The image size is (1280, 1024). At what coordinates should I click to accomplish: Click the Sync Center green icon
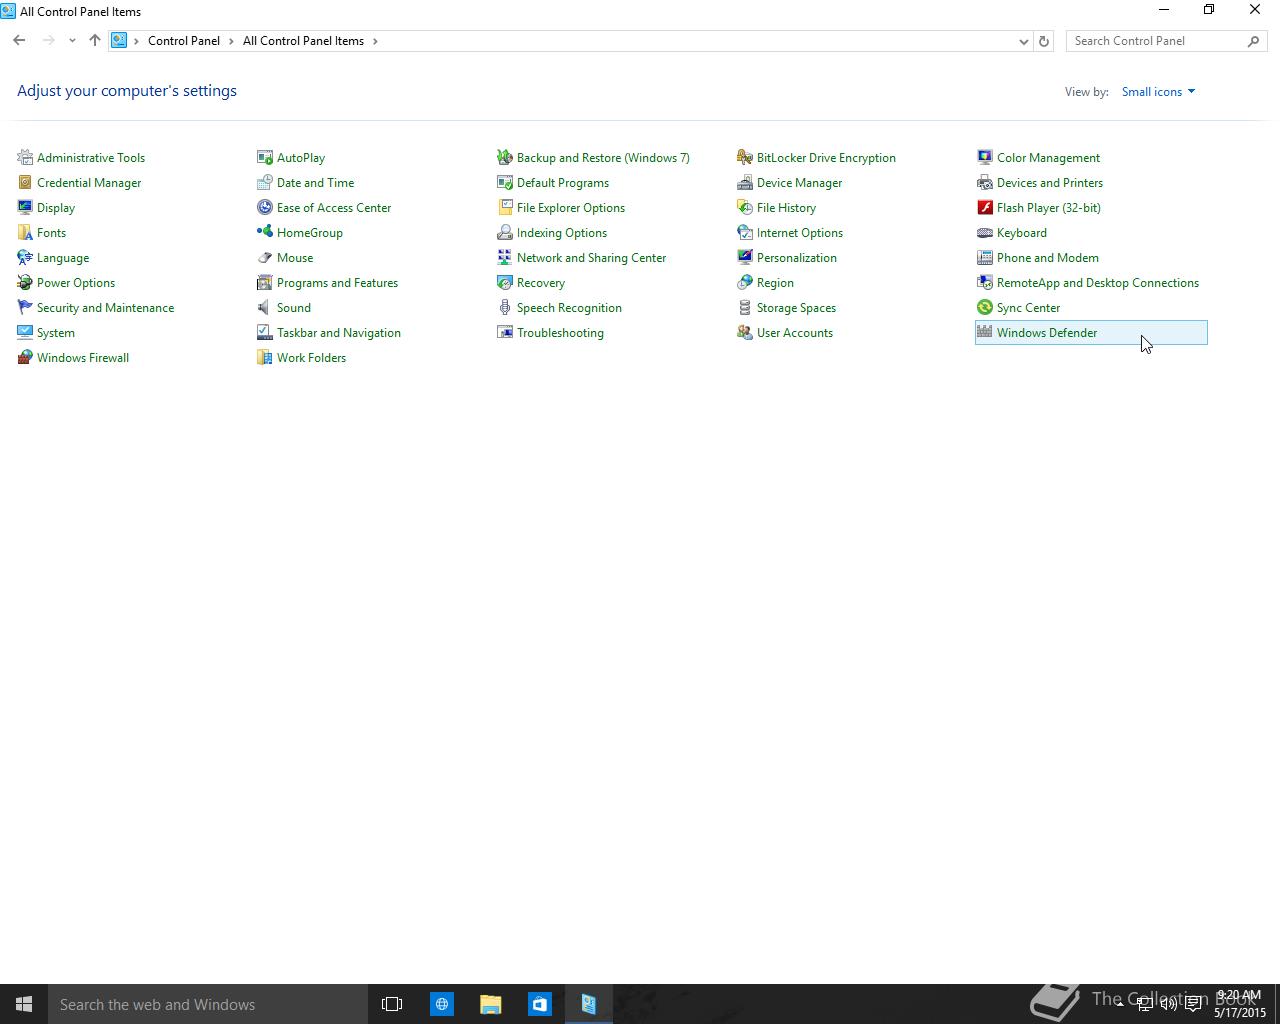click(985, 307)
